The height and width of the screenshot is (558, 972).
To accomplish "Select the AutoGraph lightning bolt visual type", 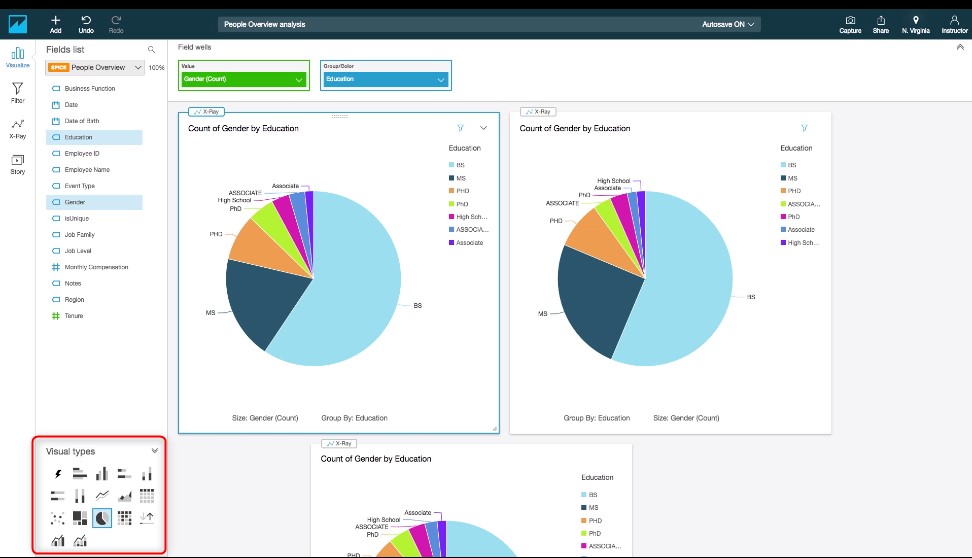I will [x=58, y=474].
